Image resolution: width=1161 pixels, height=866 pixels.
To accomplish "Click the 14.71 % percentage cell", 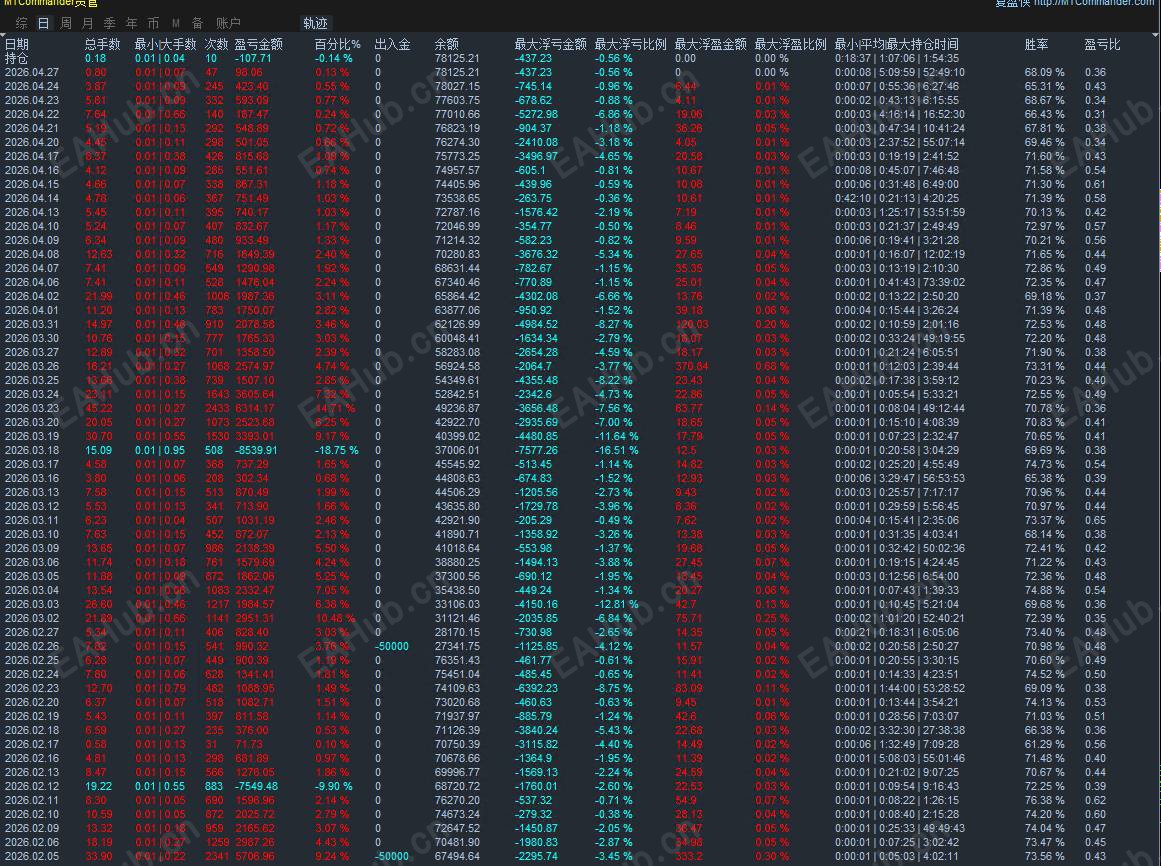I will click(x=335, y=408).
